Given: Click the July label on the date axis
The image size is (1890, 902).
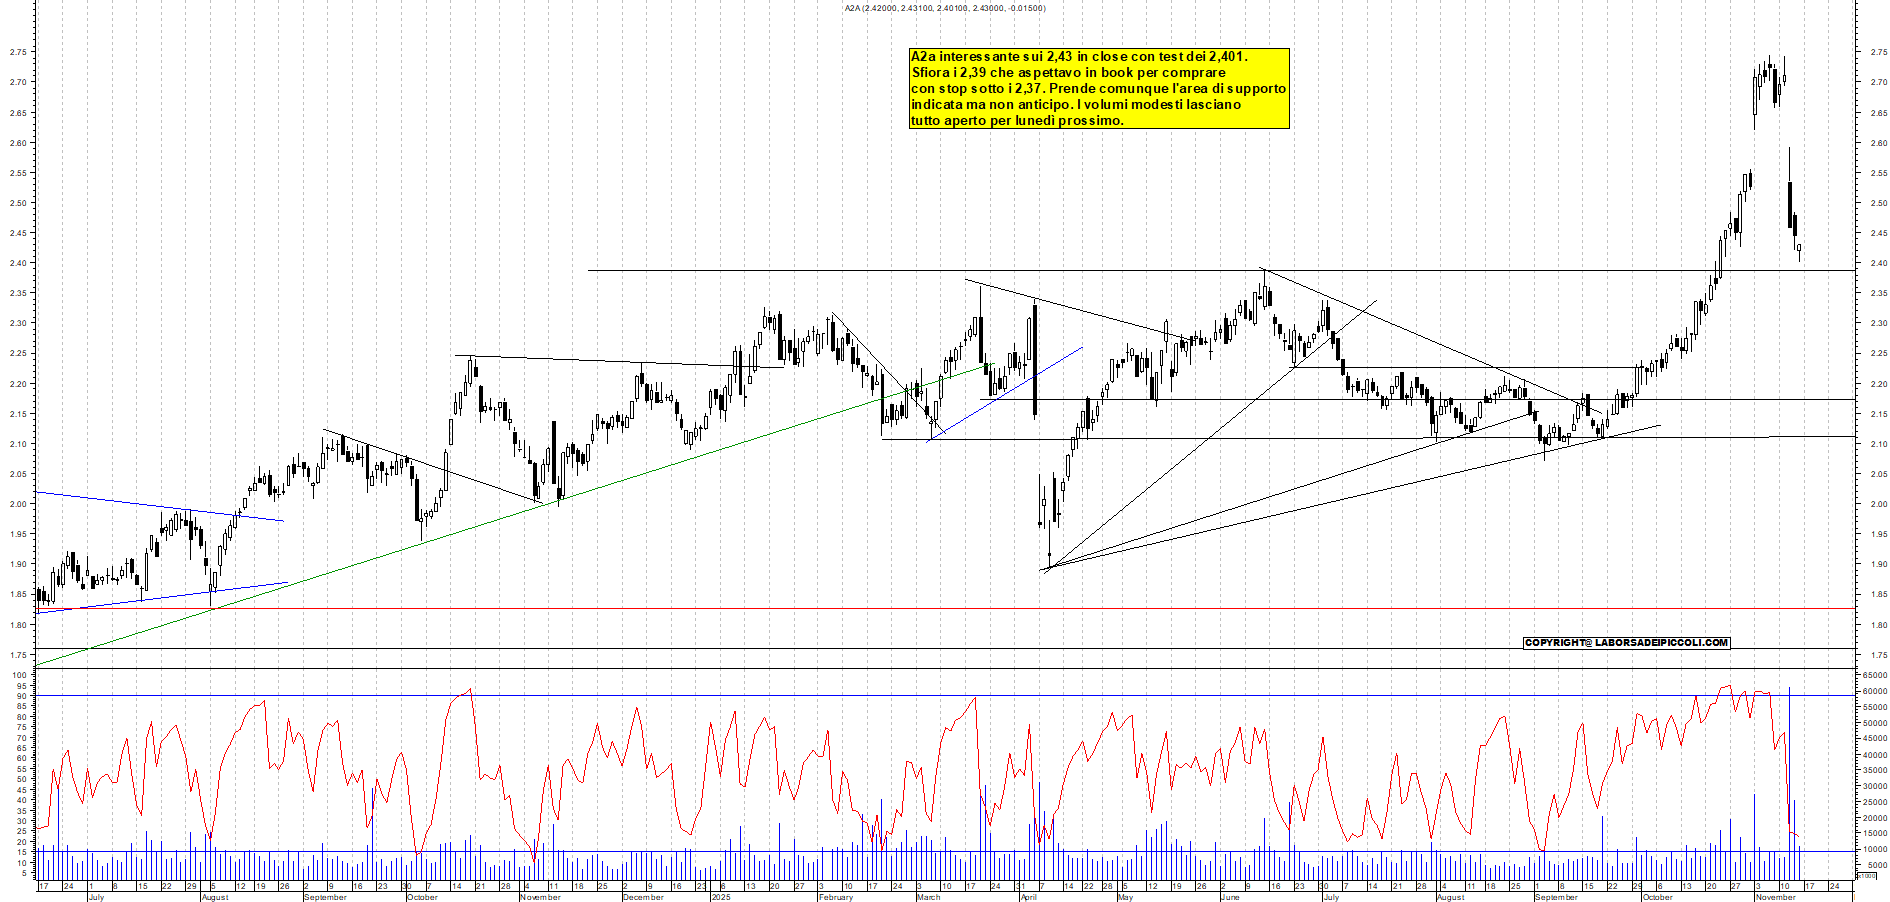Looking at the screenshot, I should pos(98,898).
